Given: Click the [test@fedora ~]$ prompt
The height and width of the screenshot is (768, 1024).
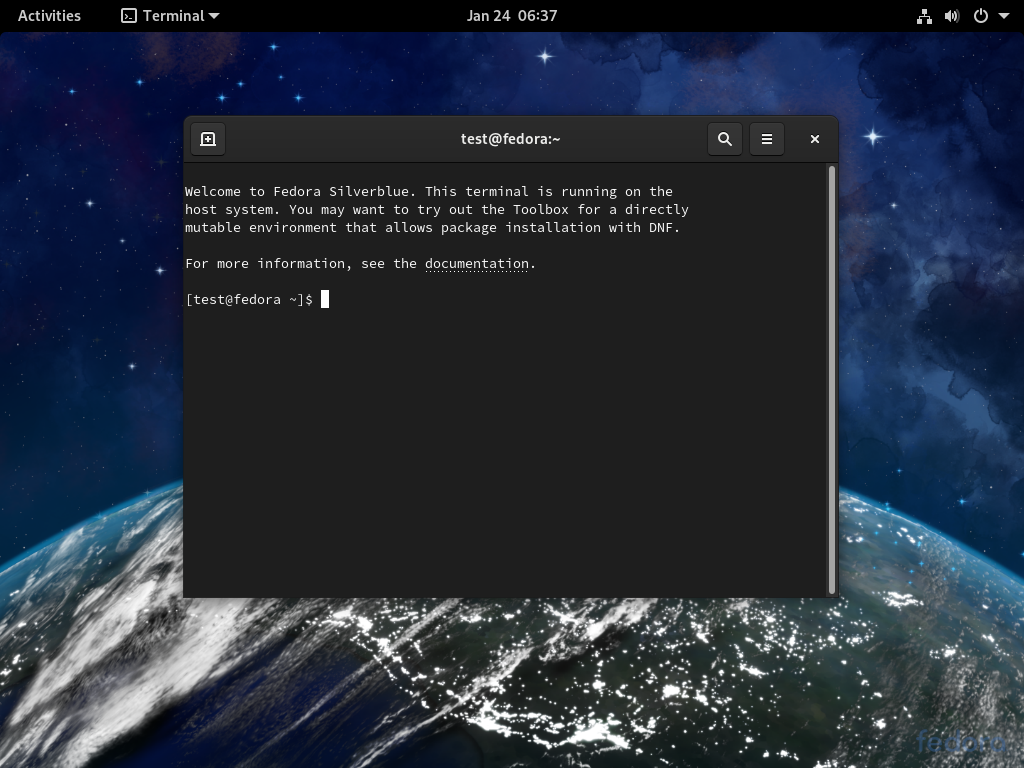Looking at the screenshot, I should click(x=249, y=300).
